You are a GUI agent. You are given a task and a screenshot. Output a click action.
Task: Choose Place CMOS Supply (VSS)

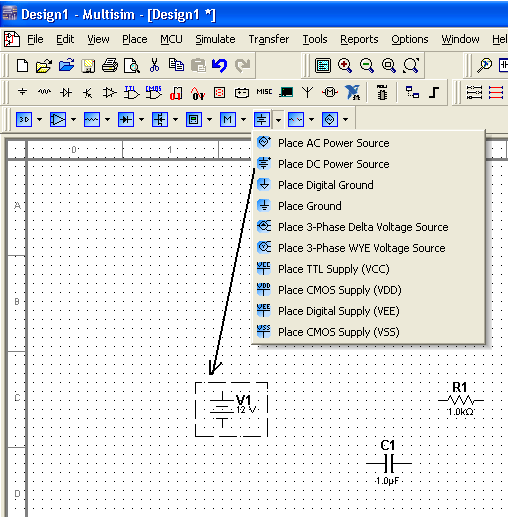pos(368,332)
